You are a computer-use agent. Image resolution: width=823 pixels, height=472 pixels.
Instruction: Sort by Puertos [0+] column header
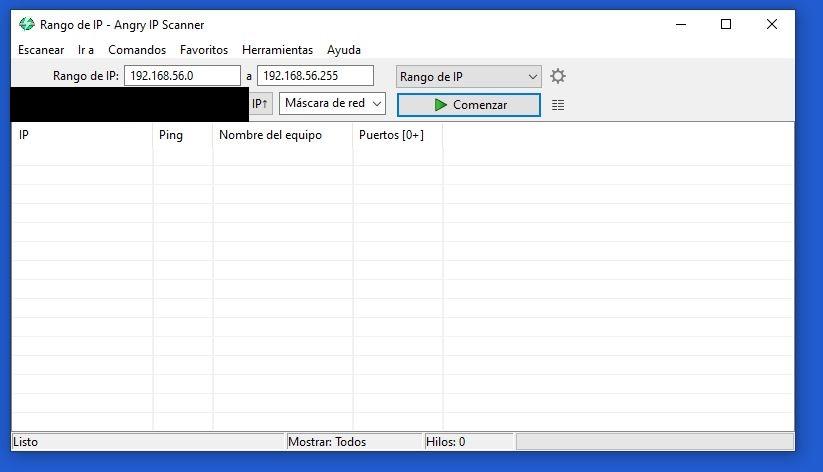(398, 135)
